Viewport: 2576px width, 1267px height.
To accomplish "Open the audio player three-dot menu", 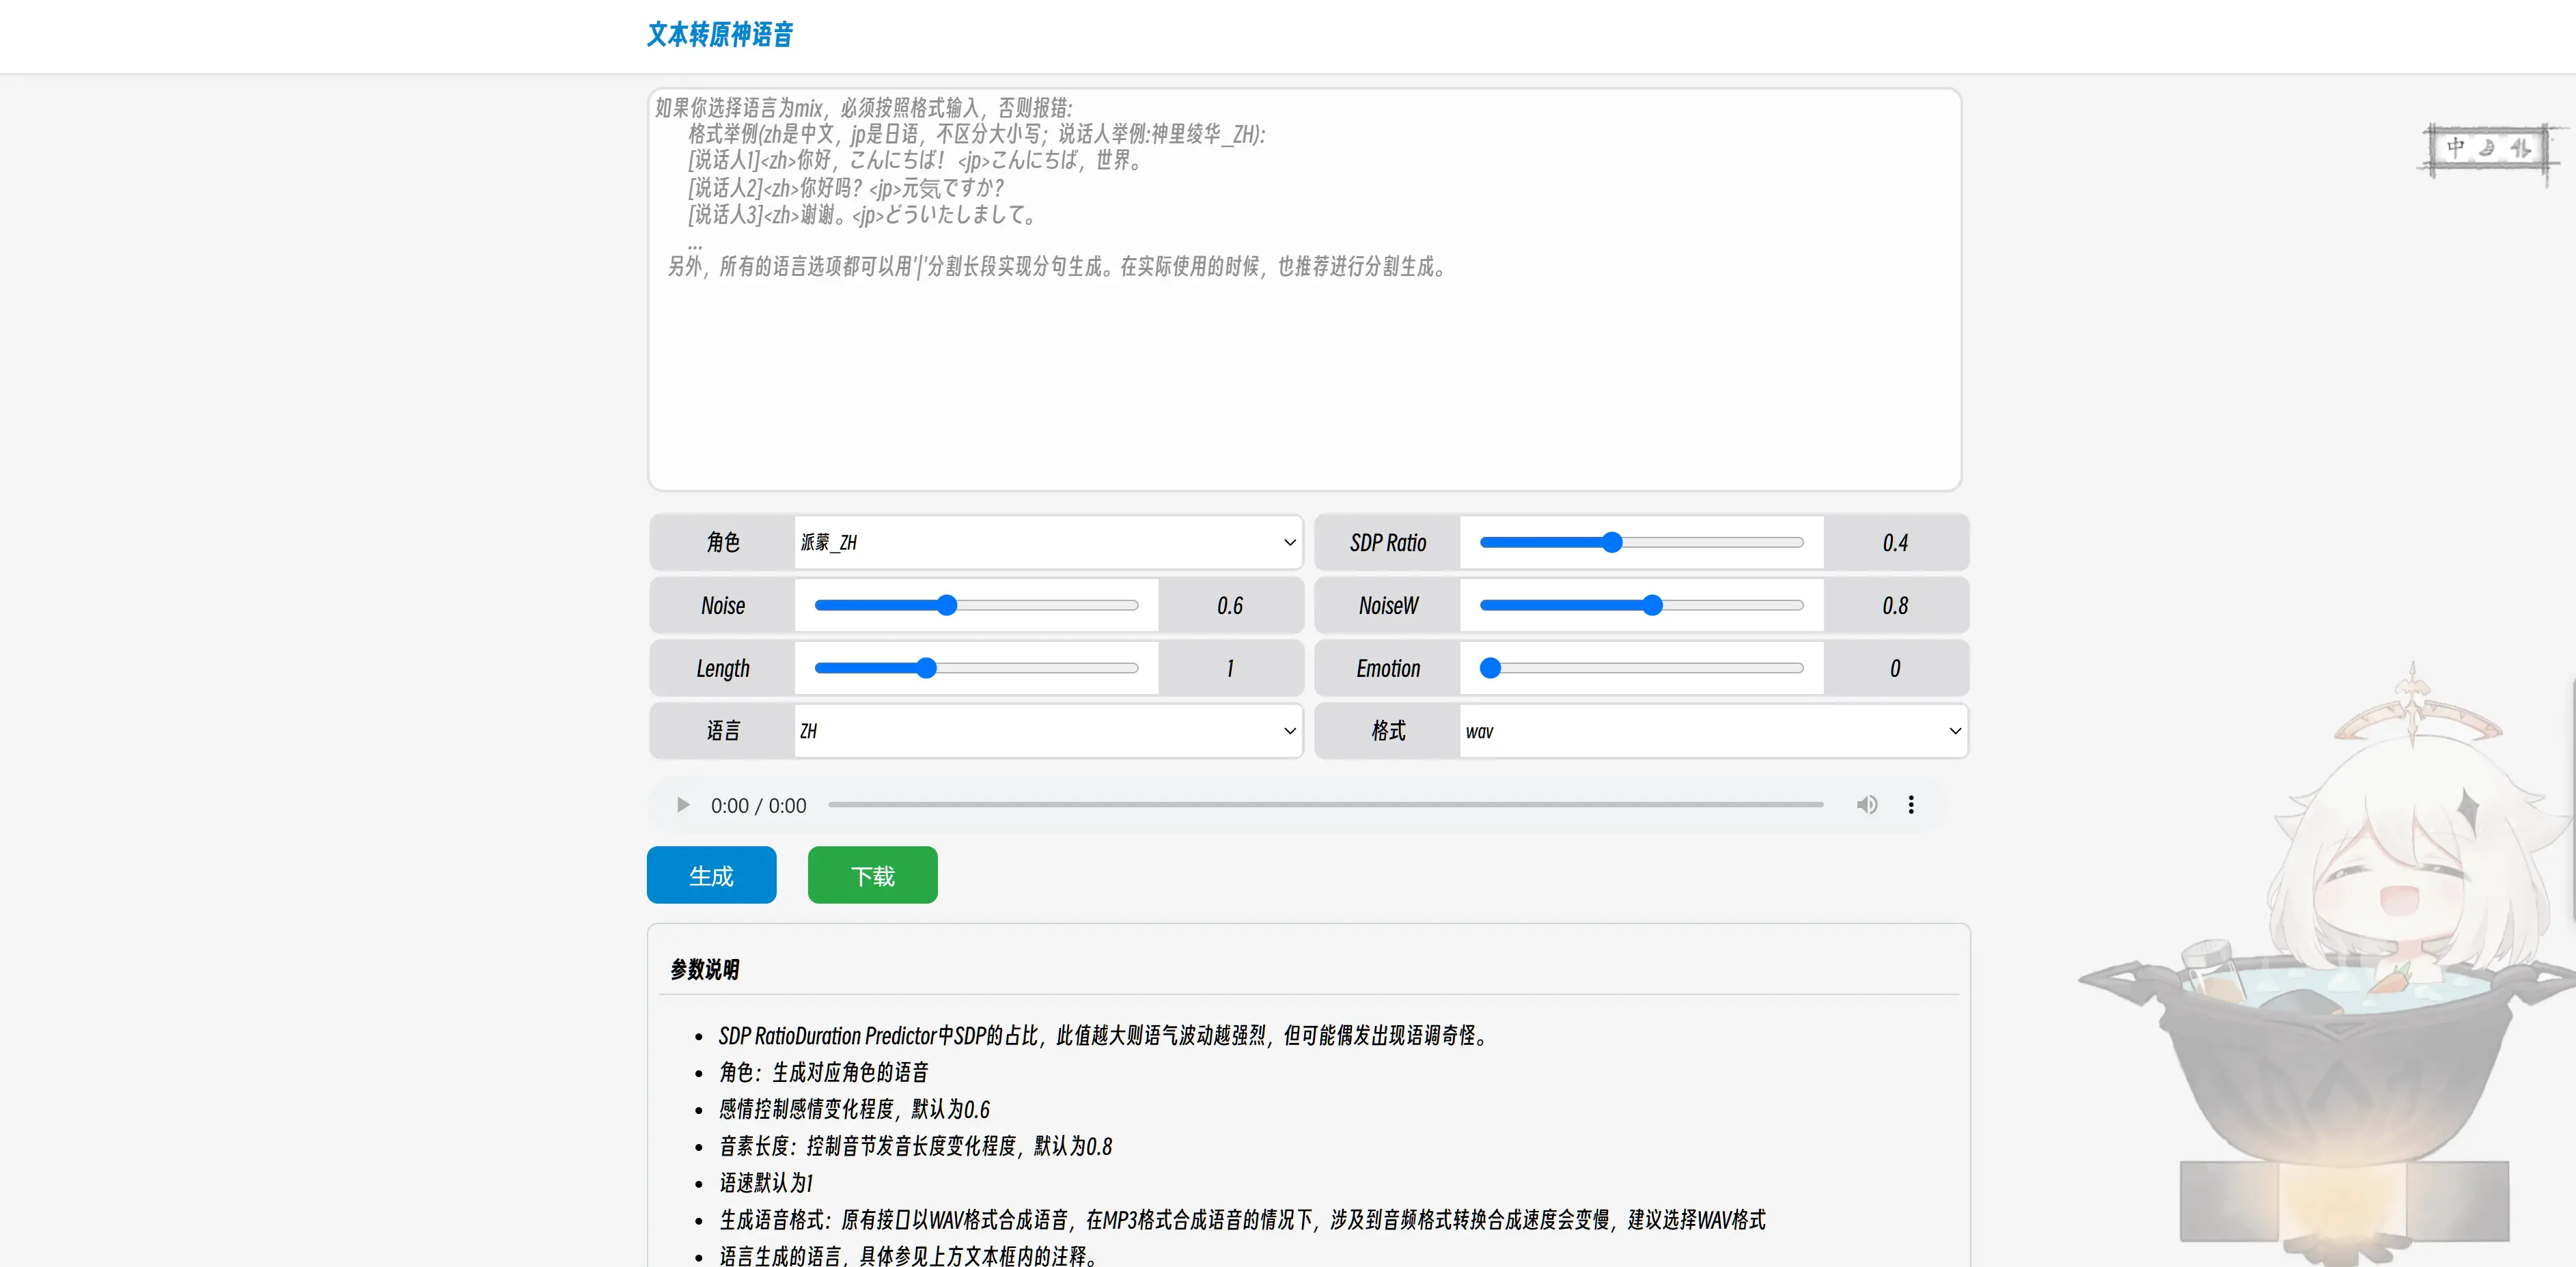I will (1910, 805).
